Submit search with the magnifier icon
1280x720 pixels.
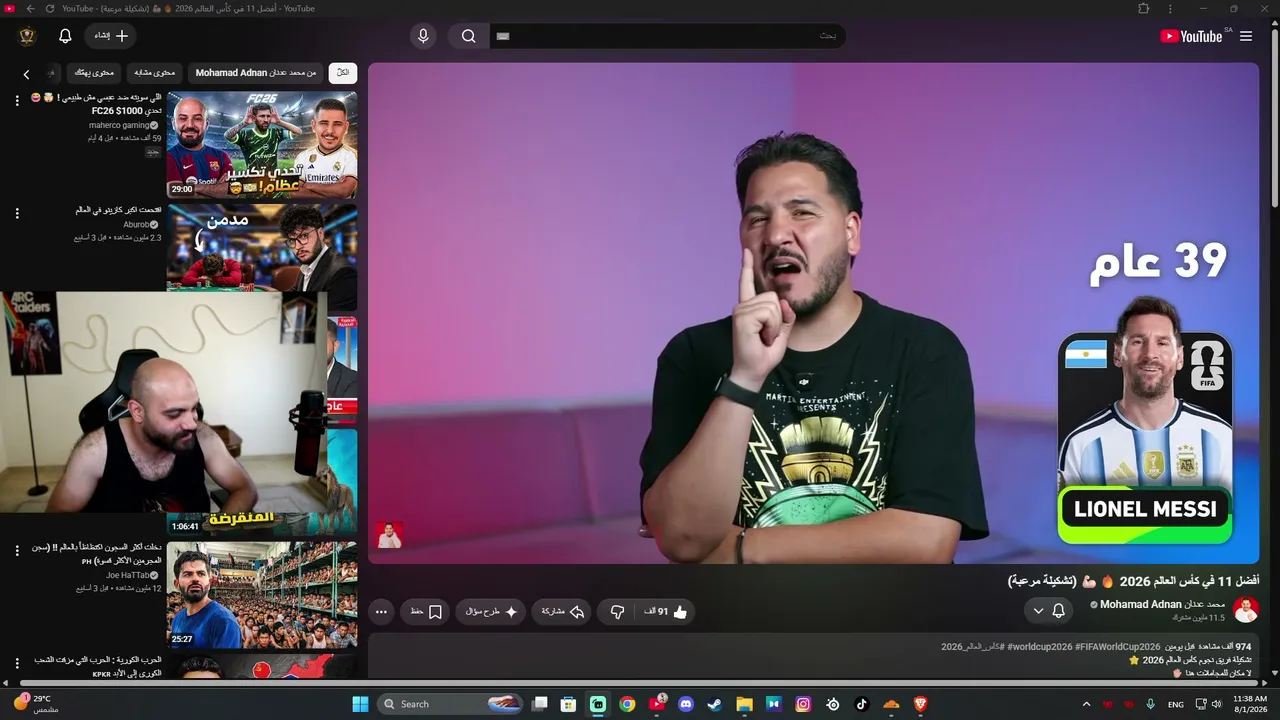468,36
